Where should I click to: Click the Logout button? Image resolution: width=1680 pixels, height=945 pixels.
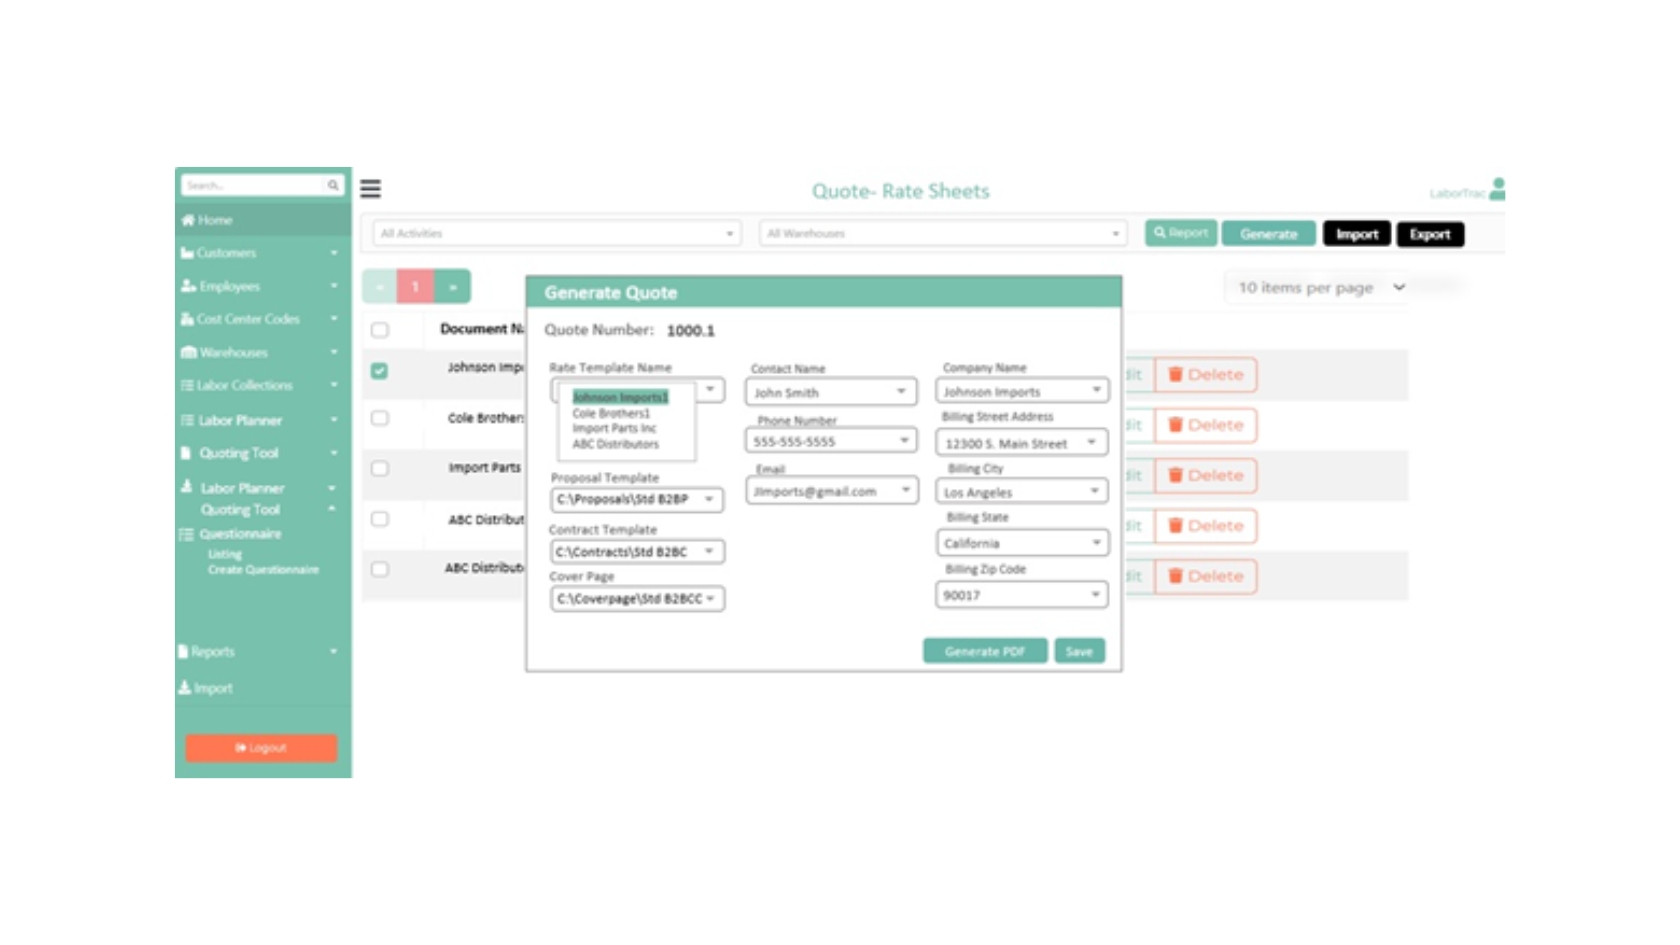pyautogui.click(x=261, y=748)
